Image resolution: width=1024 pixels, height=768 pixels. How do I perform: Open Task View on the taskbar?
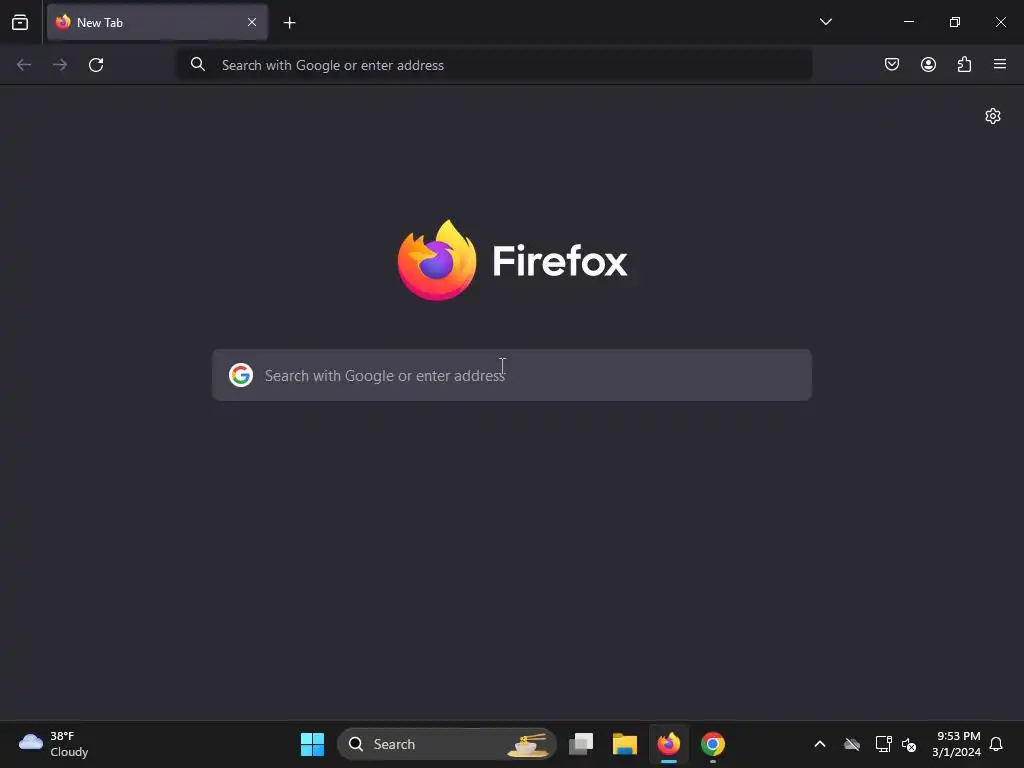point(581,744)
